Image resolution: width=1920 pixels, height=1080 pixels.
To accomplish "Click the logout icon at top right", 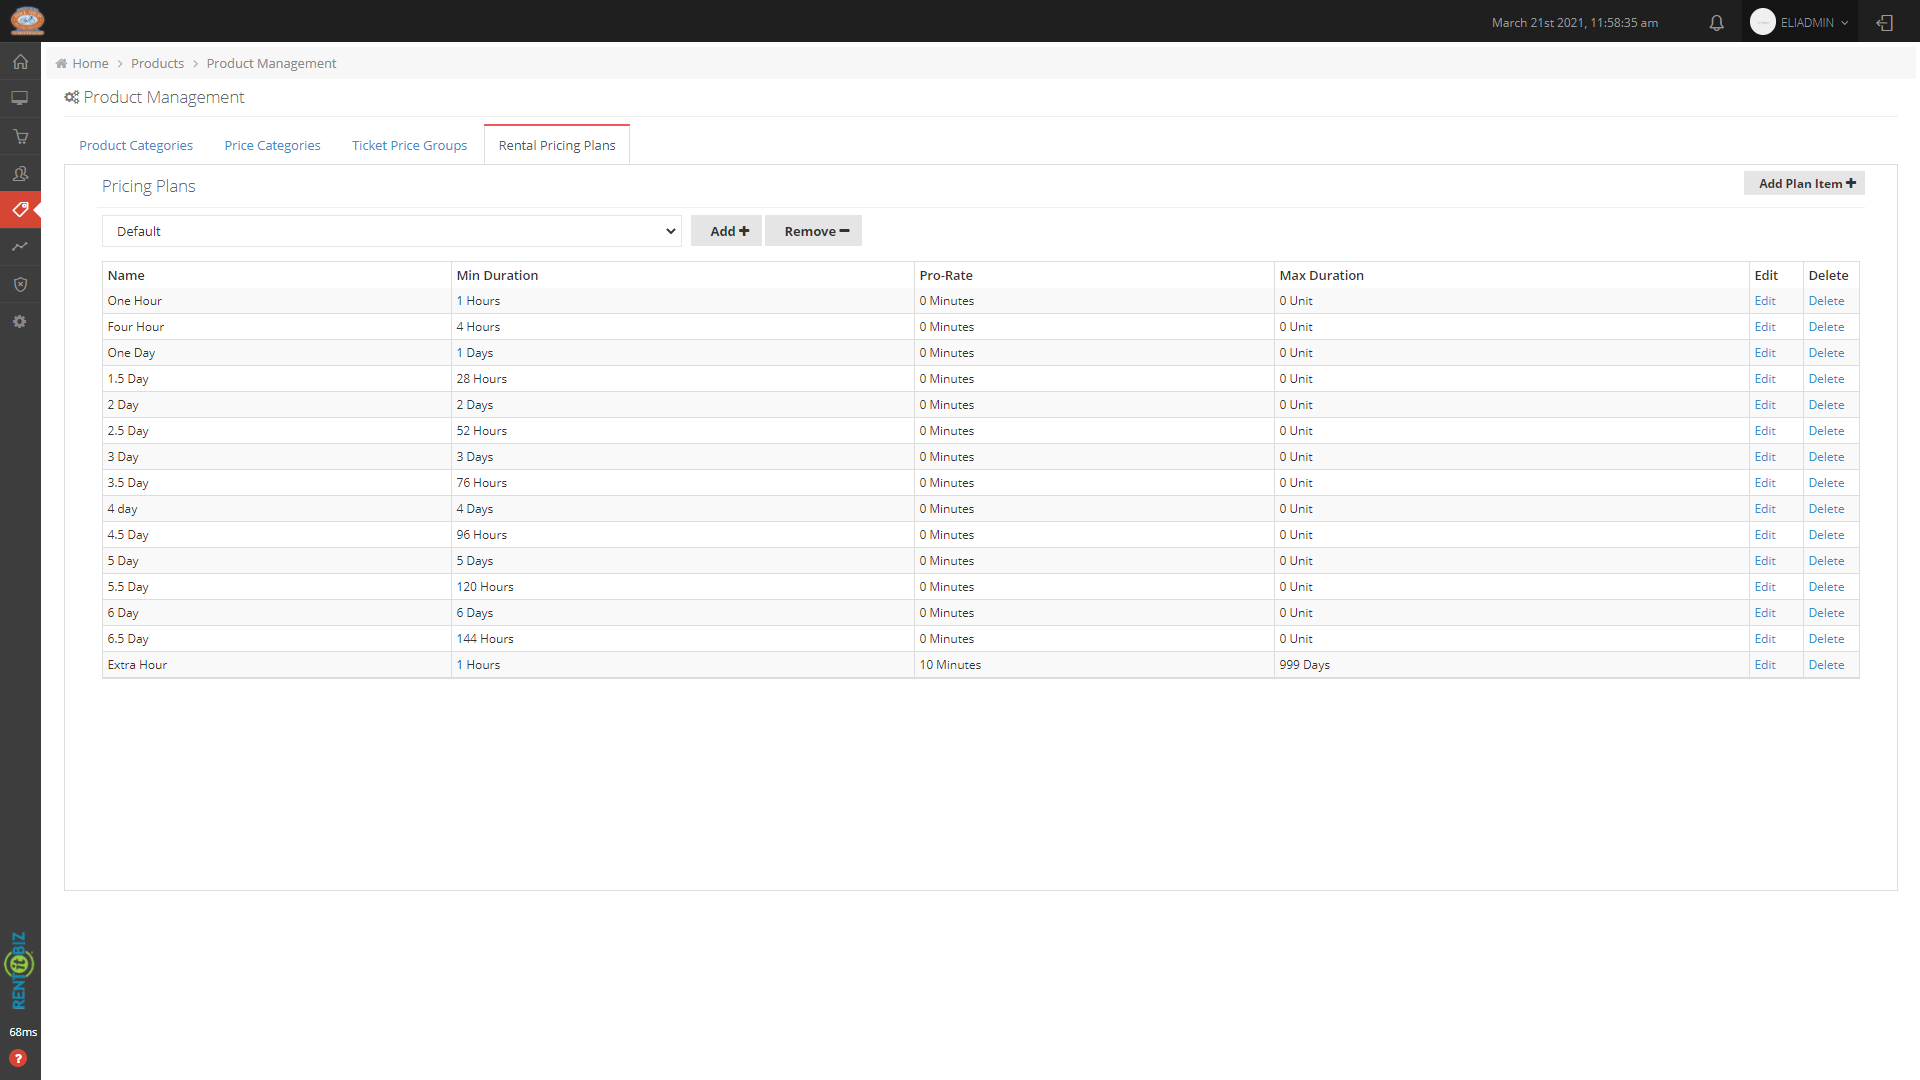I will click(1885, 22).
